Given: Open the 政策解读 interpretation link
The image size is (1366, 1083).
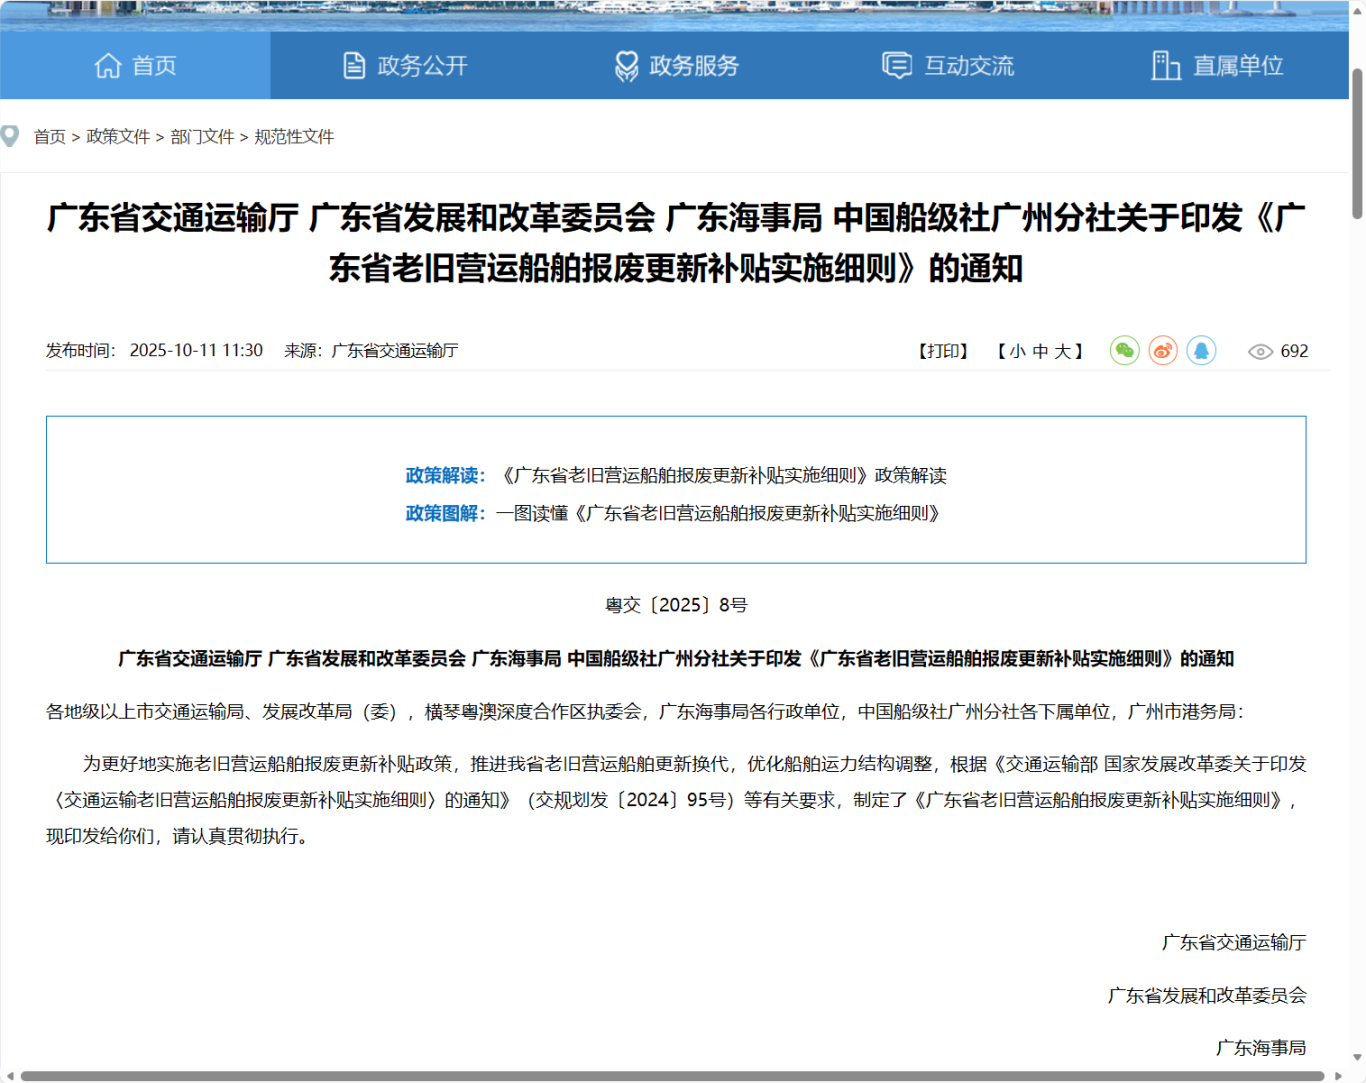Looking at the screenshot, I should coord(724,475).
